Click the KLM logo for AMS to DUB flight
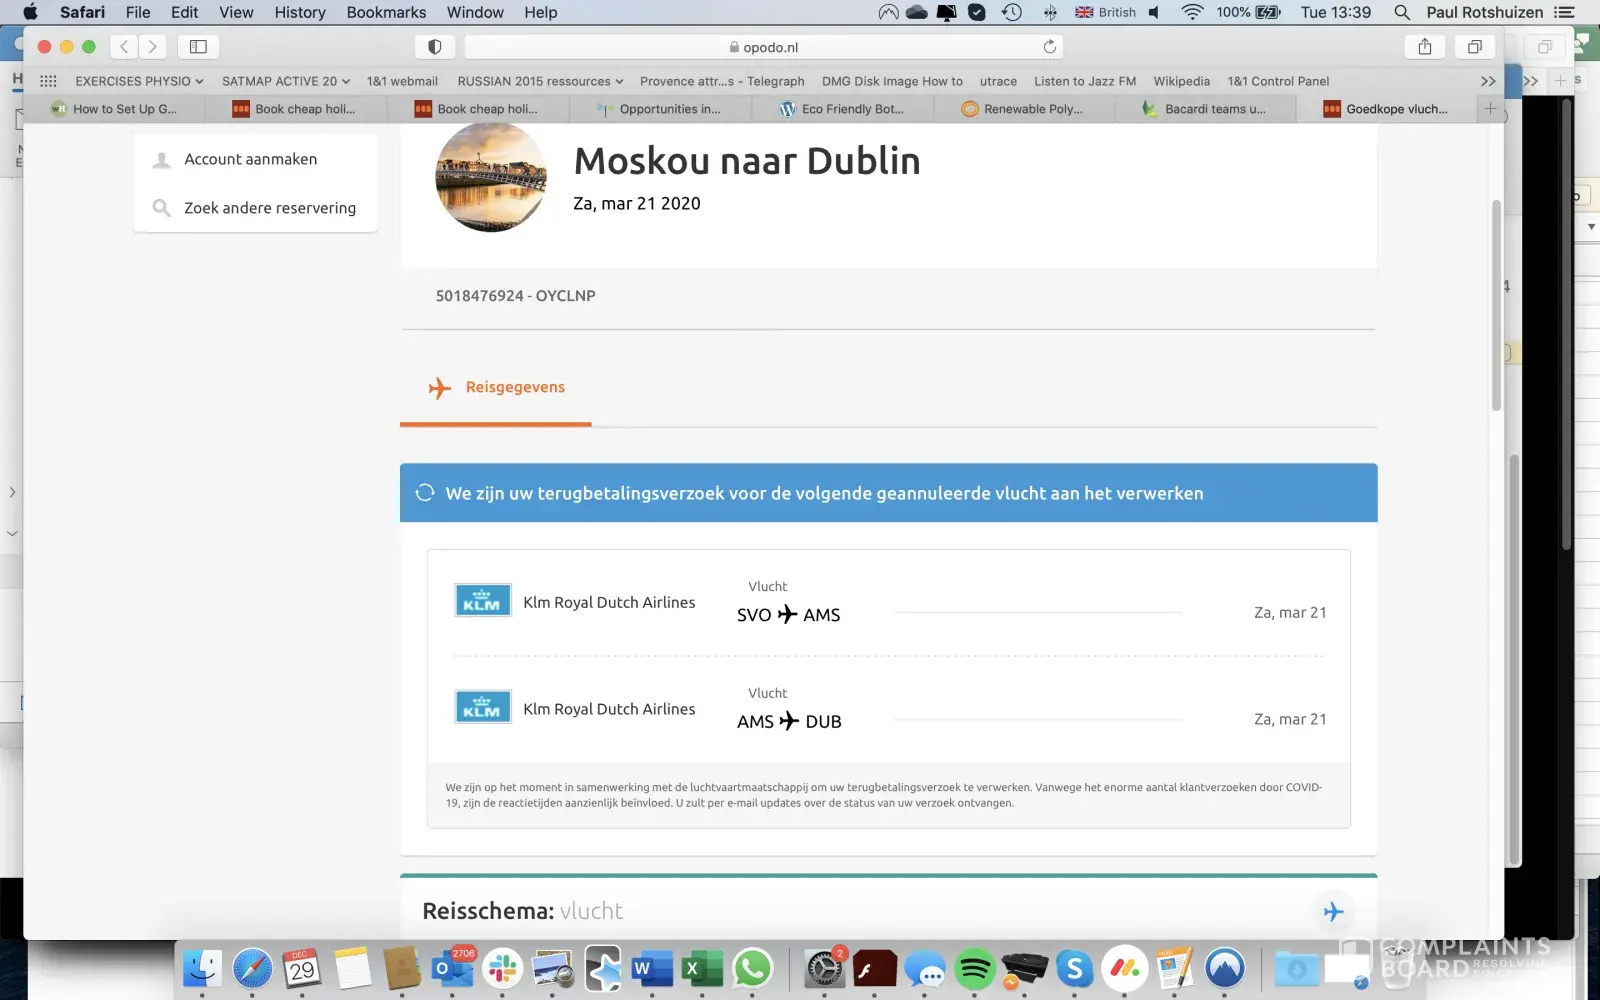The image size is (1600, 1000). point(482,707)
